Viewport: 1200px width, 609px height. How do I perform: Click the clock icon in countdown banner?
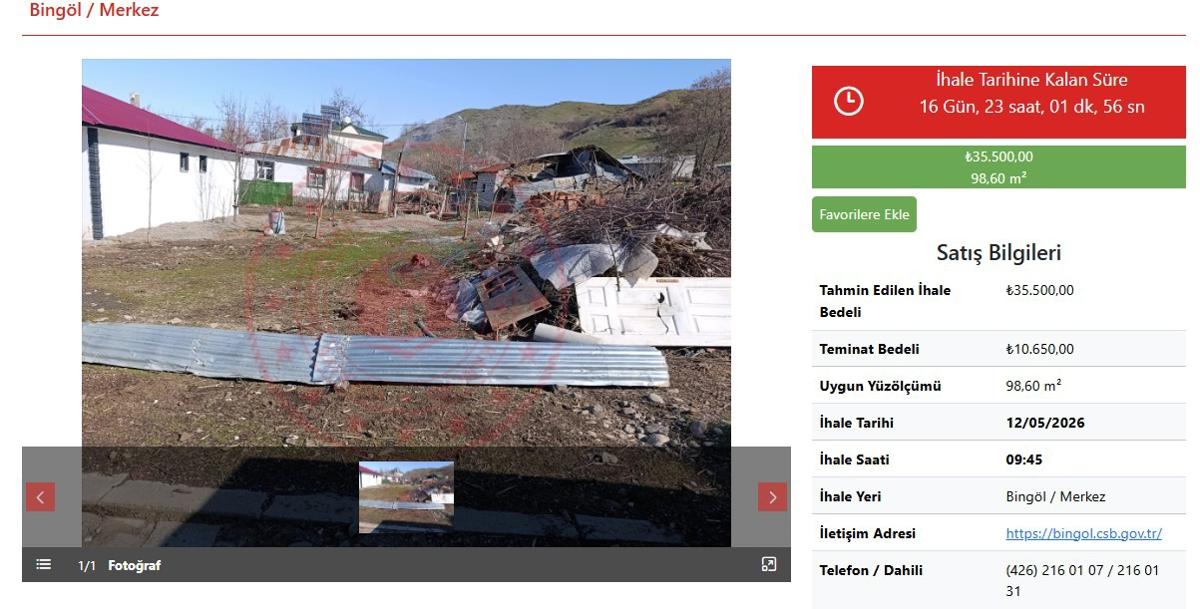[x=849, y=101]
